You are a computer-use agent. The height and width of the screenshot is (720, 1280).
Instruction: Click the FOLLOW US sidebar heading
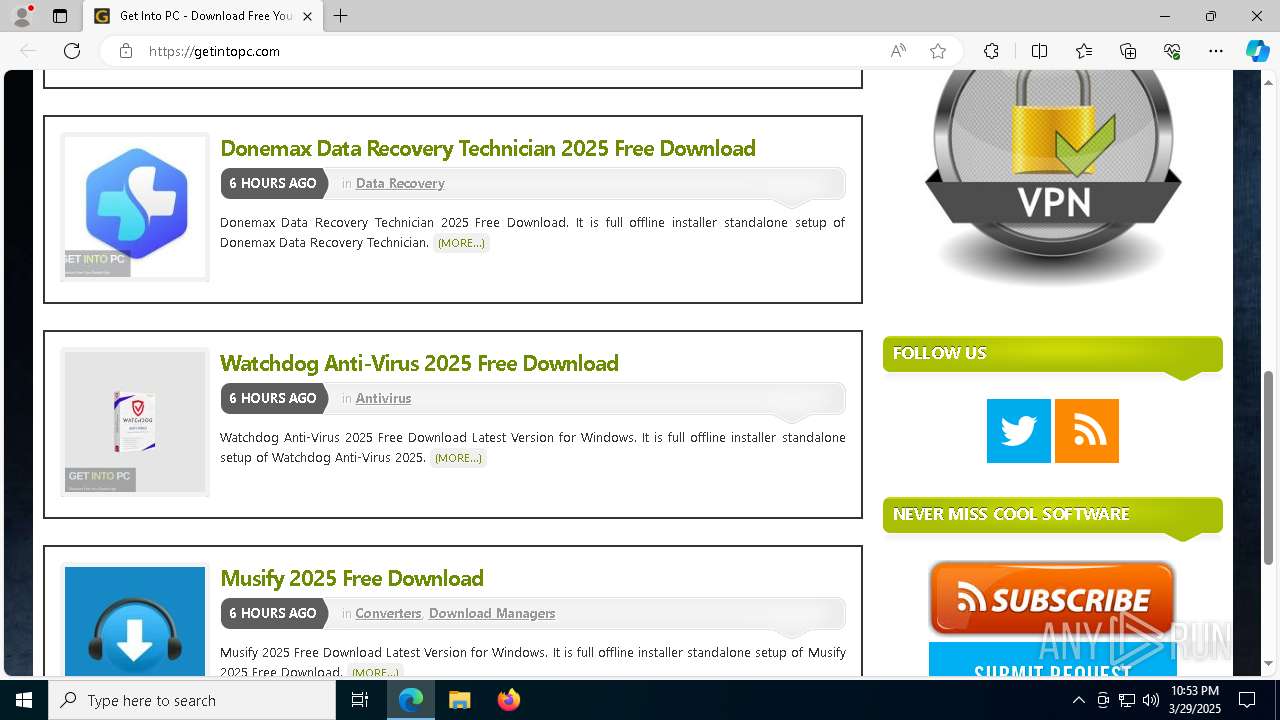pyautogui.click(x=1053, y=354)
